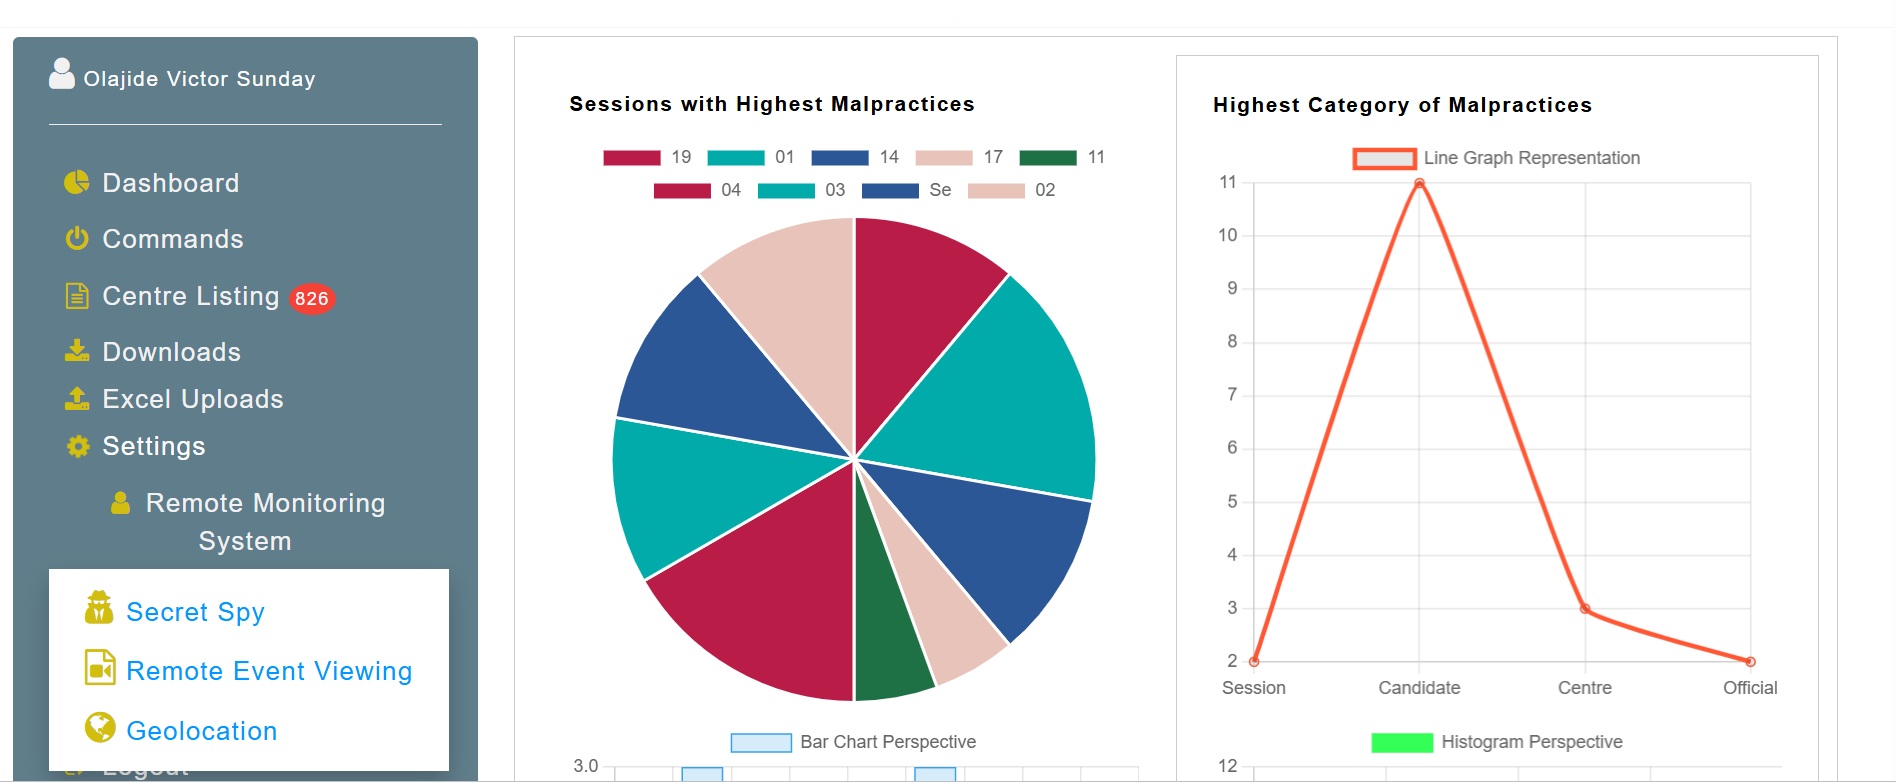
Task: Open the Geolocation link
Action: click(202, 731)
